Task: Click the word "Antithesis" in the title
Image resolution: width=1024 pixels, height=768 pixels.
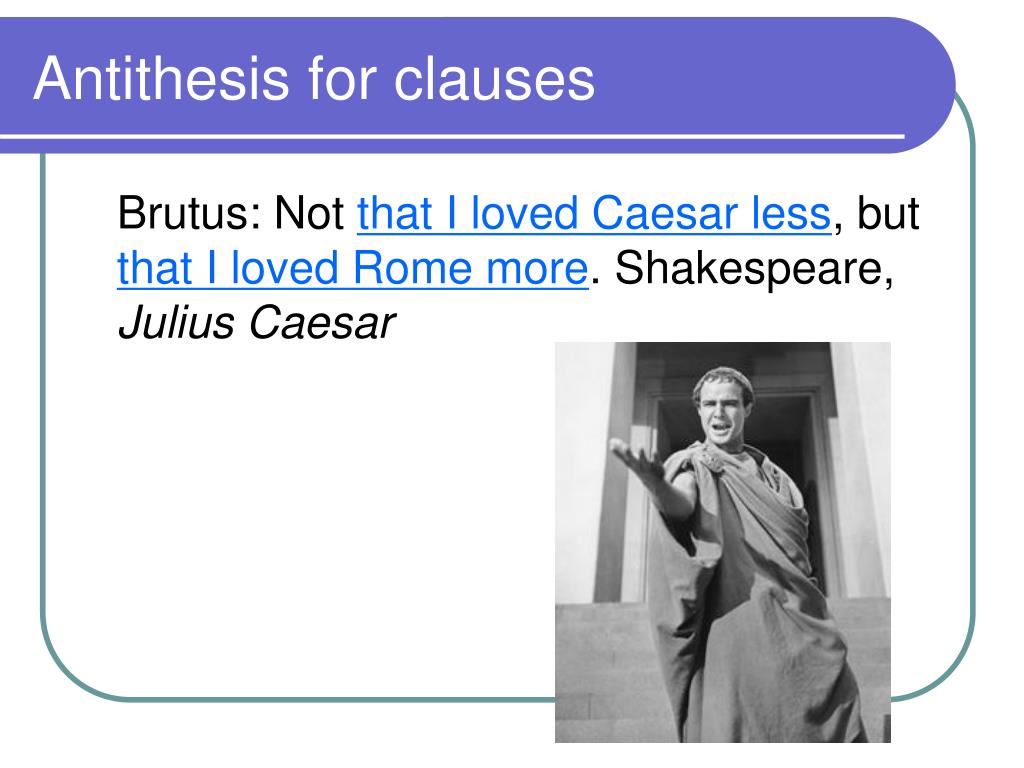Action: [161, 79]
